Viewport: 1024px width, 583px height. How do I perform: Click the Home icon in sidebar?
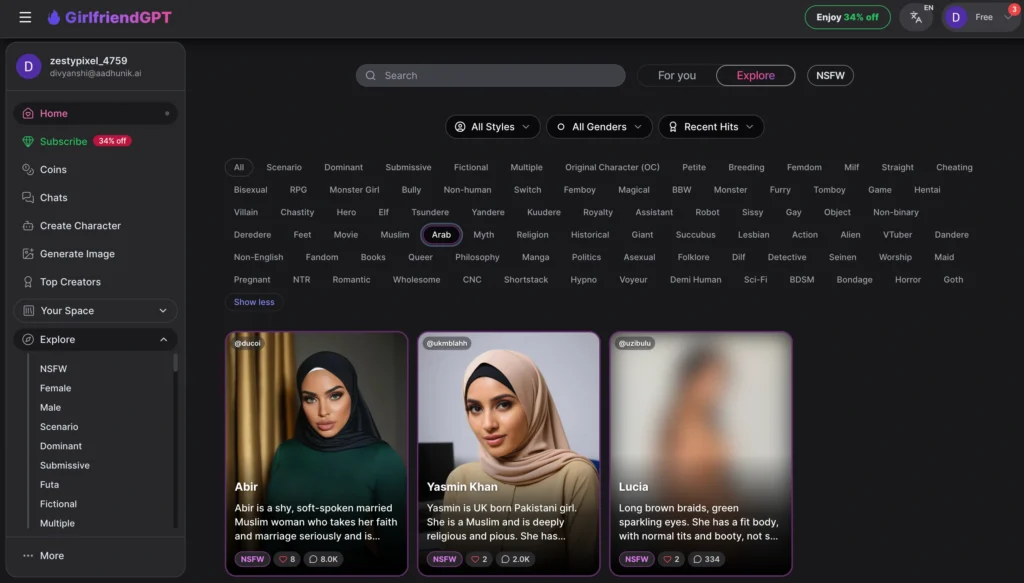[x=27, y=114]
